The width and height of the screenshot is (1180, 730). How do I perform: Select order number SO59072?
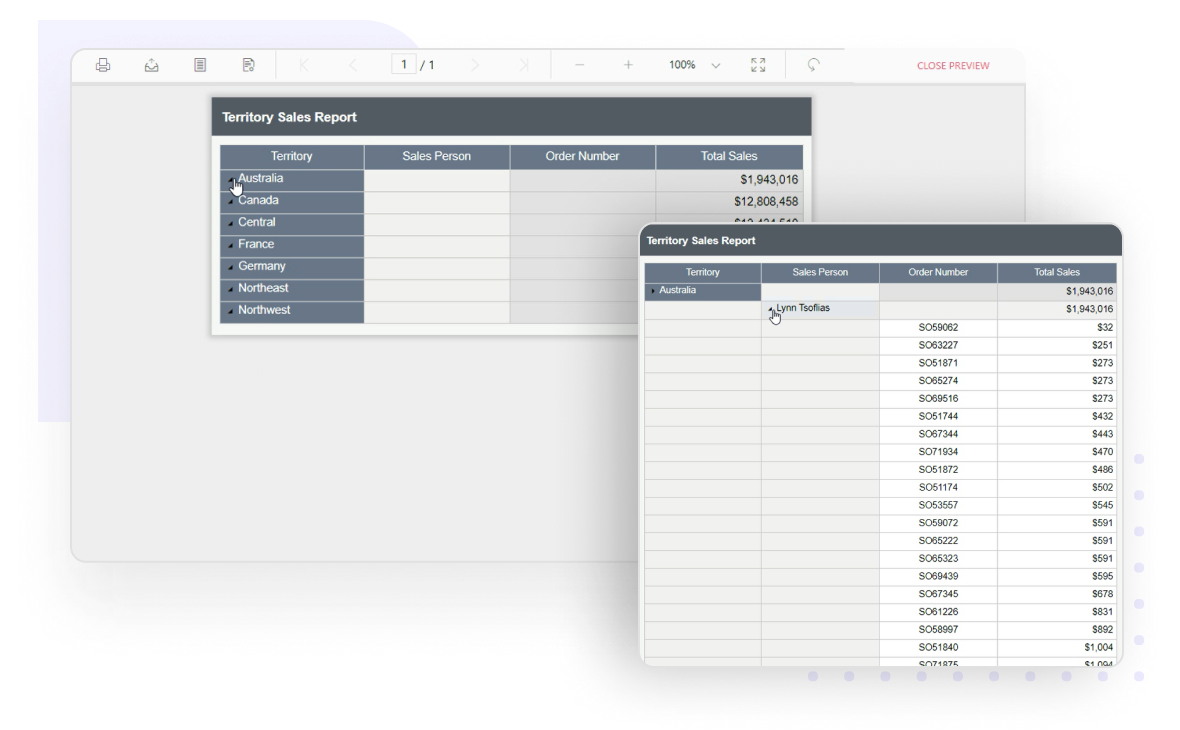click(938, 523)
